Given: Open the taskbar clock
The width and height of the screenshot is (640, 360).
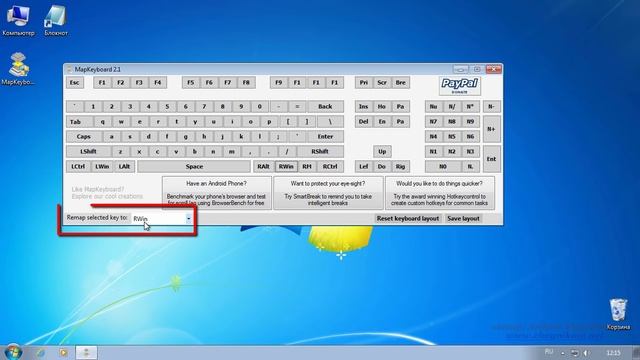Looking at the screenshot, I should (x=613, y=353).
